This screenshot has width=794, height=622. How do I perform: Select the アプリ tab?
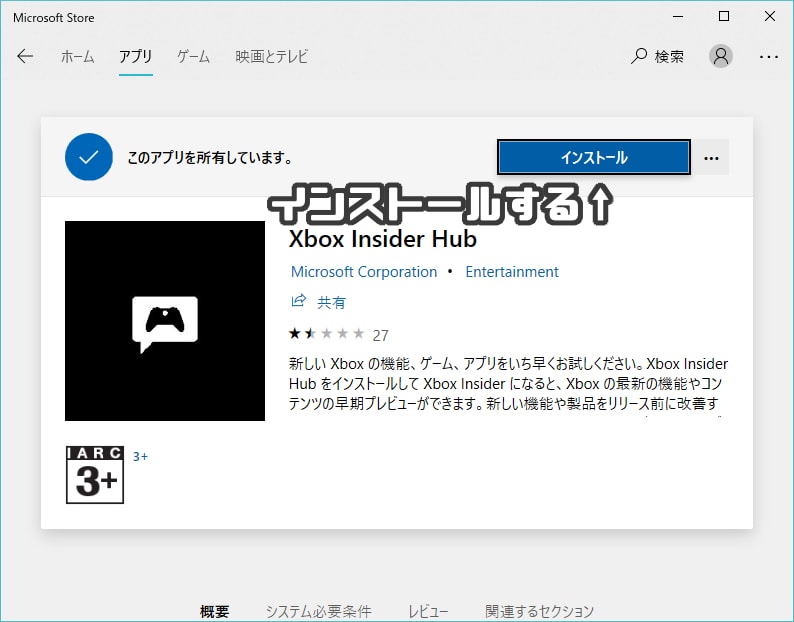coord(136,56)
